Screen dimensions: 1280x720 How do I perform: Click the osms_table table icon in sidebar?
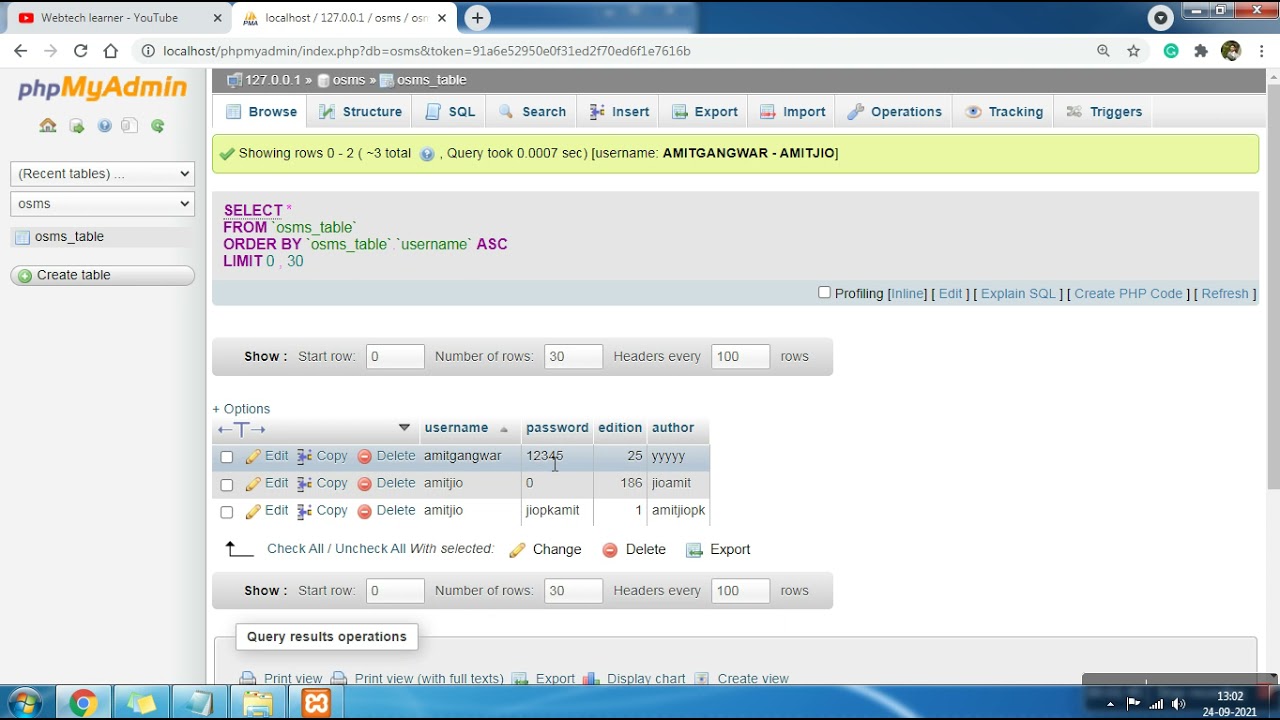[x=22, y=237]
